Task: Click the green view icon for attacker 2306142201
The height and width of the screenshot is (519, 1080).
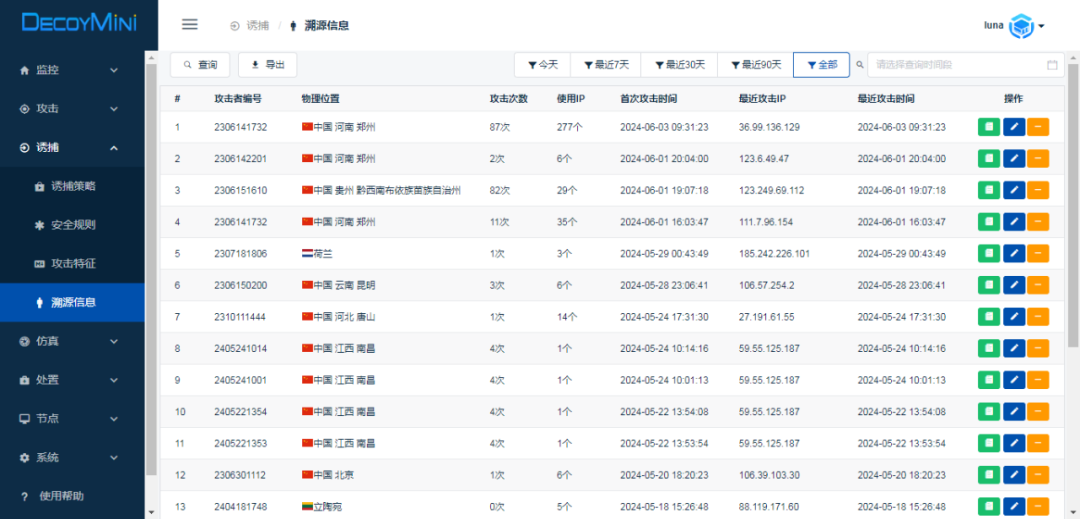Action: coord(989,159)
